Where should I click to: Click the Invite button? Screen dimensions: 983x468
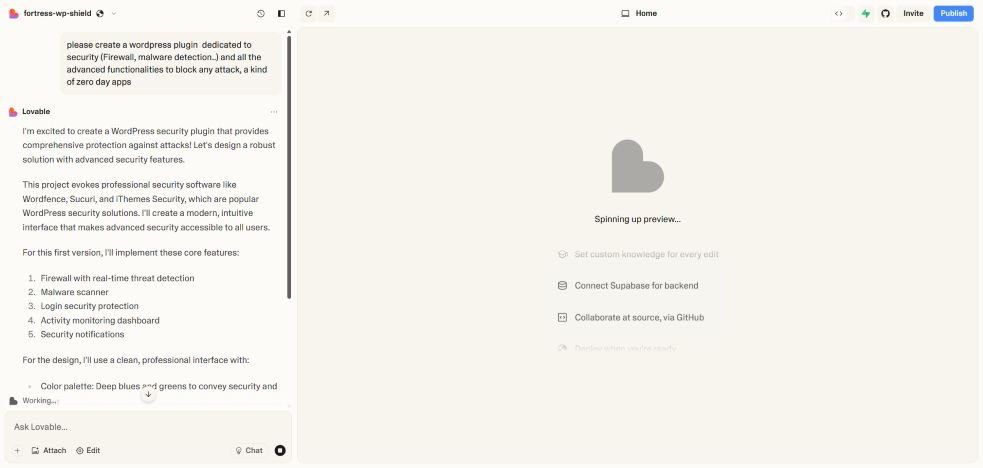tap(913, 13)
